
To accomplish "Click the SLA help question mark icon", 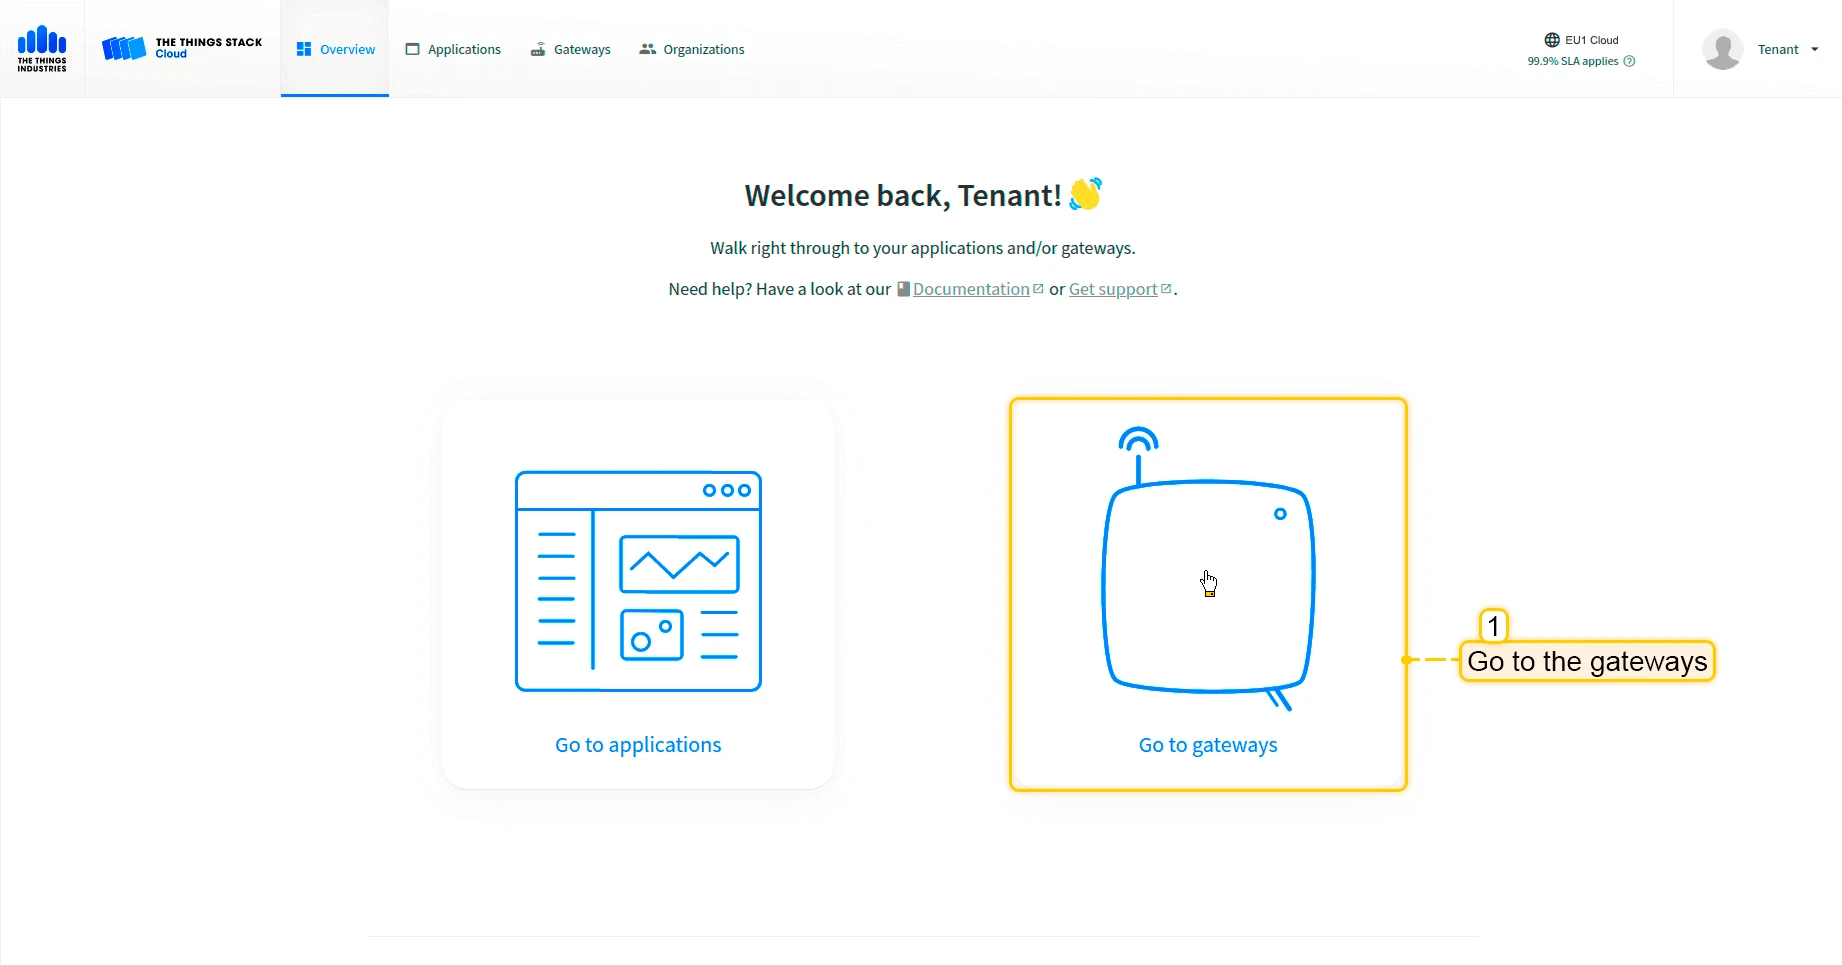I will 1629,61.
